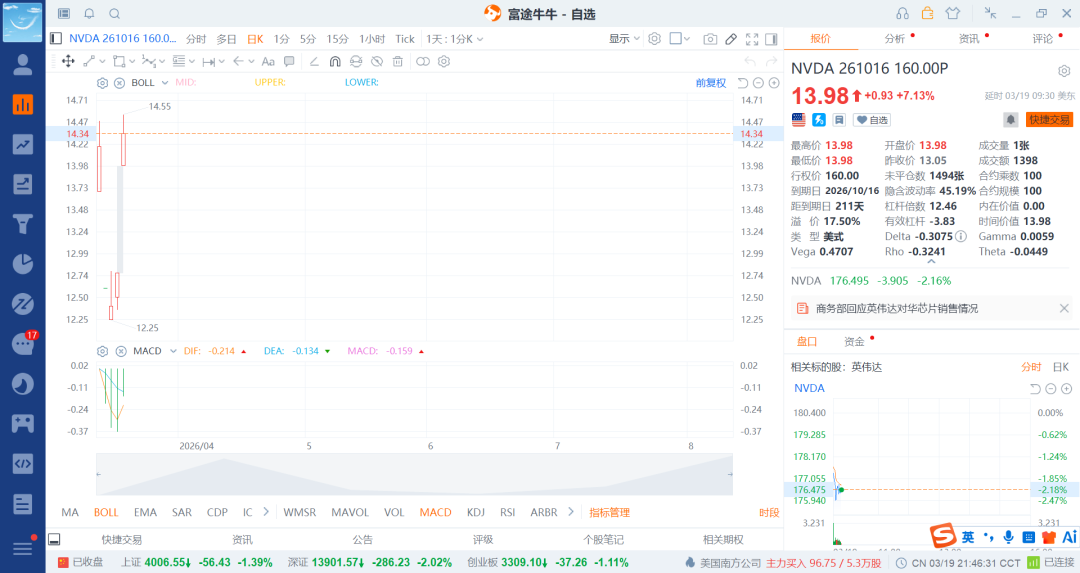Switch to the 评论 tab
The width and height of the screenshot is (1080, 573).
(1042, 39)
